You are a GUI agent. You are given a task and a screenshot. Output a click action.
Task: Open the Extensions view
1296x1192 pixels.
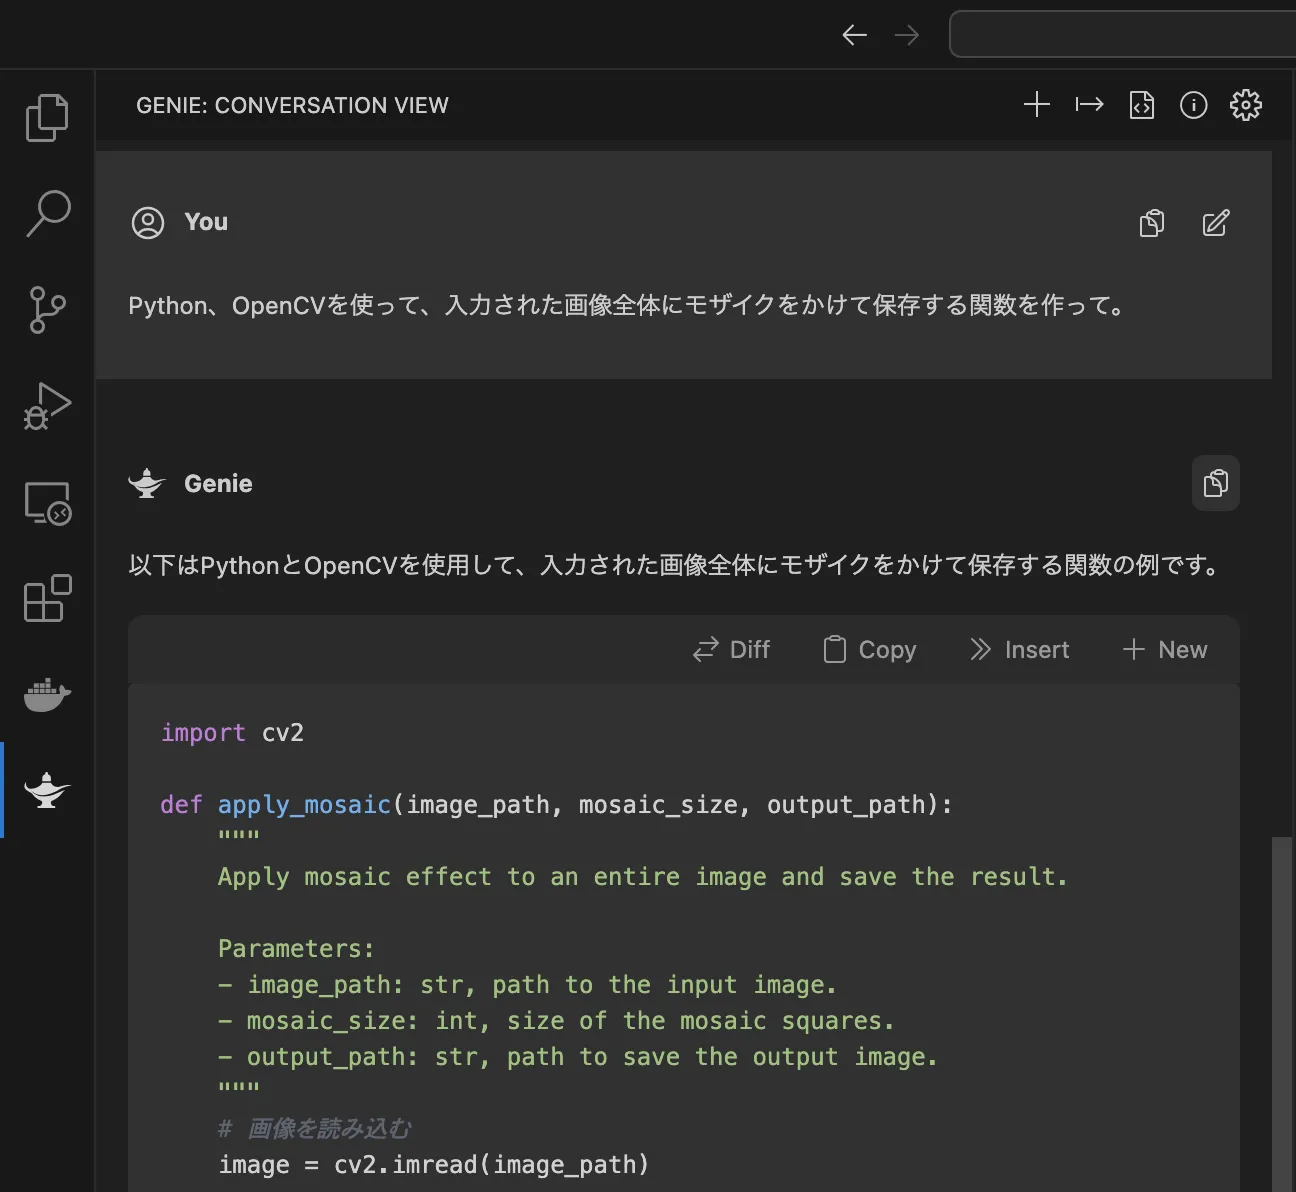click(46, 599)
